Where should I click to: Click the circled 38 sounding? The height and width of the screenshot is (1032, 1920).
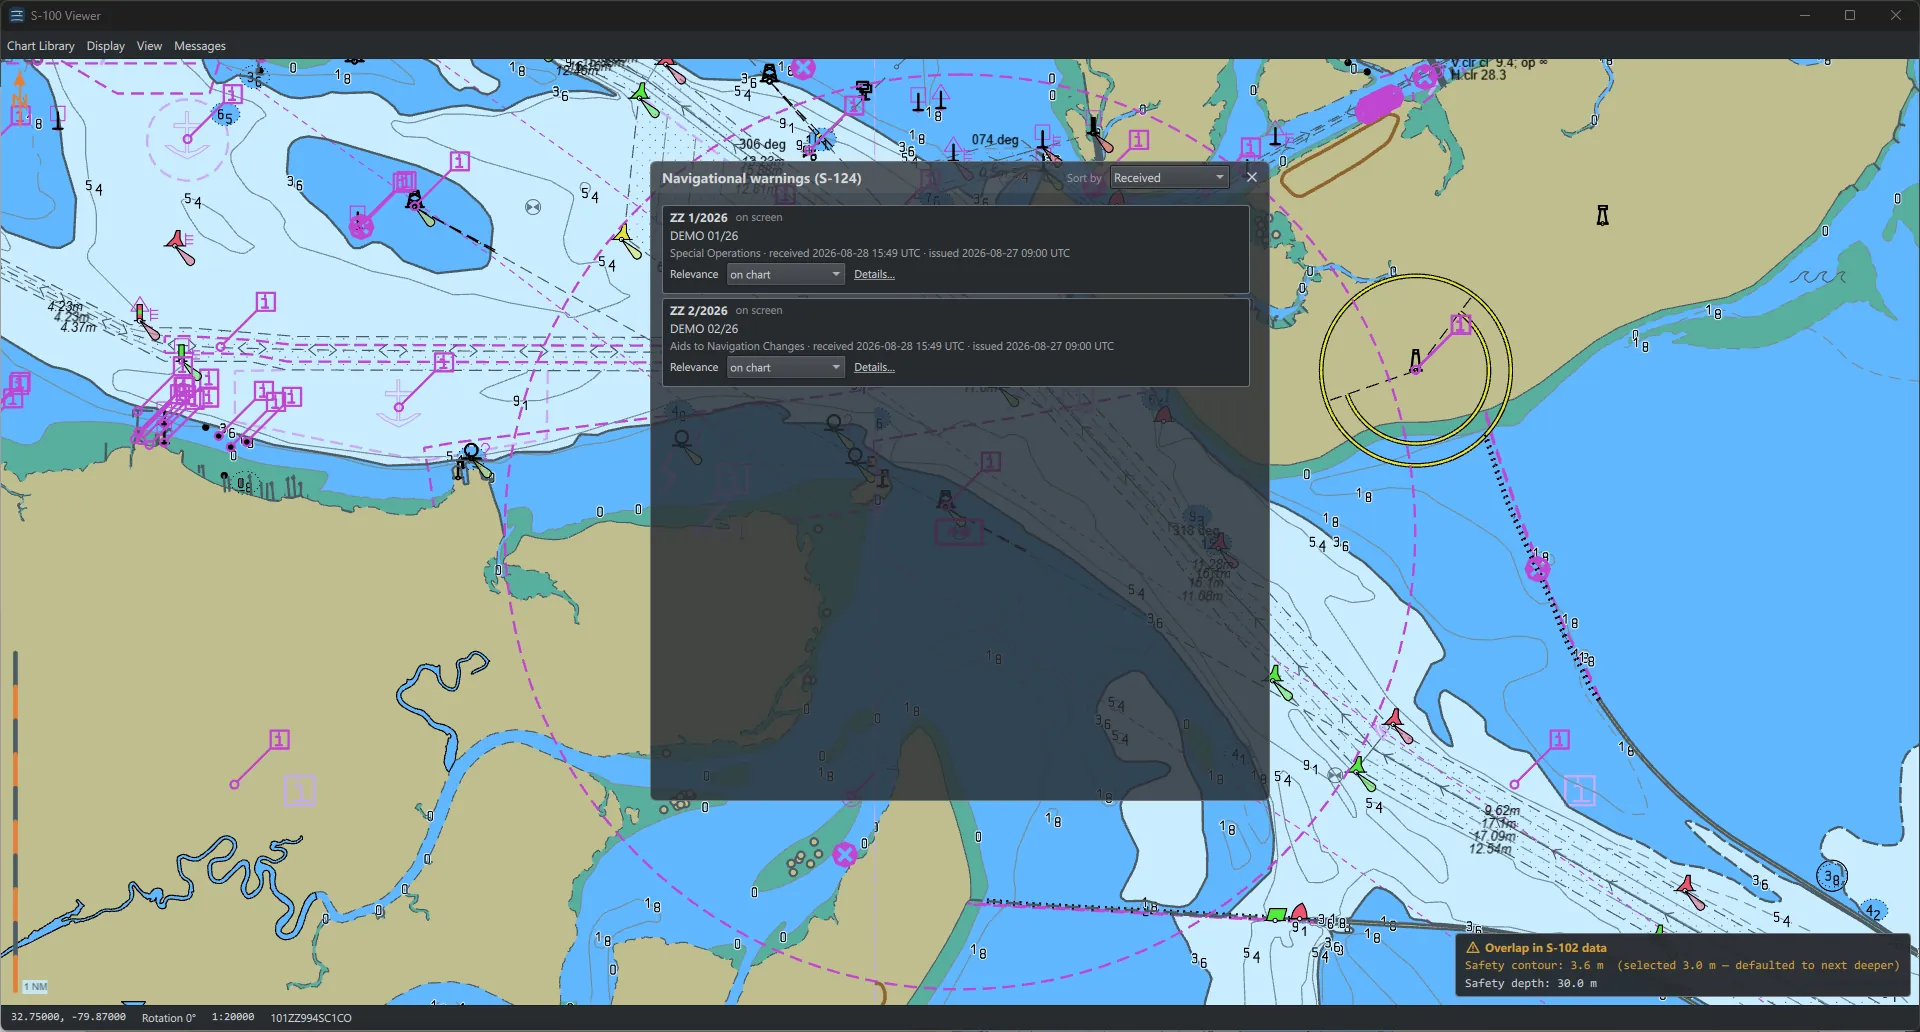pyautogui.click(x=1831, y=877)
